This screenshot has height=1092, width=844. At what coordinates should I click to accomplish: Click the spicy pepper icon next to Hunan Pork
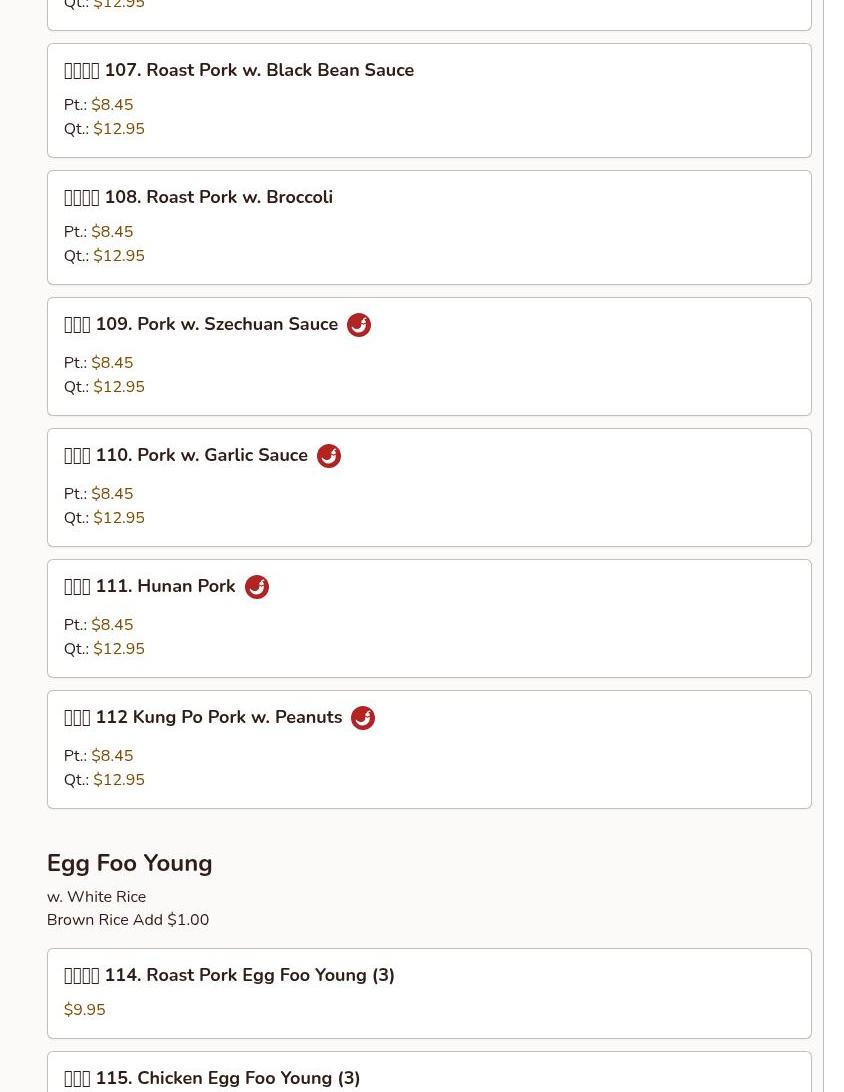pyautogui.click(x=257, y=586)
